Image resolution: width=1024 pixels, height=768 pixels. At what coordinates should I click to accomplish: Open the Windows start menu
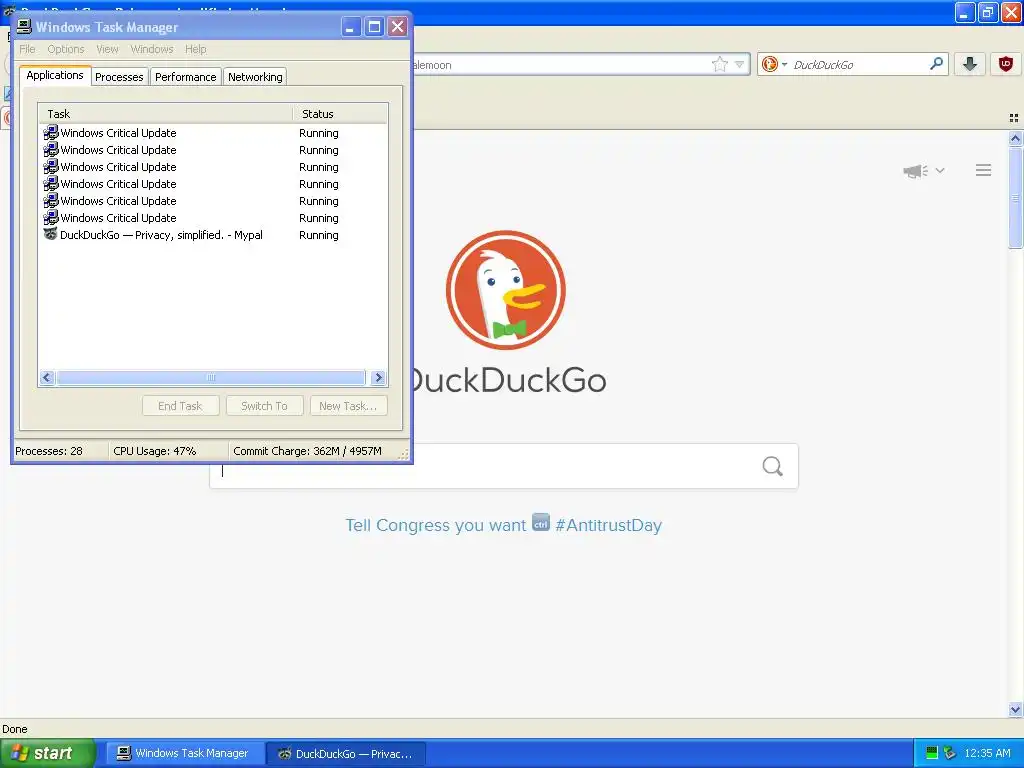click(x=47, y=753)
